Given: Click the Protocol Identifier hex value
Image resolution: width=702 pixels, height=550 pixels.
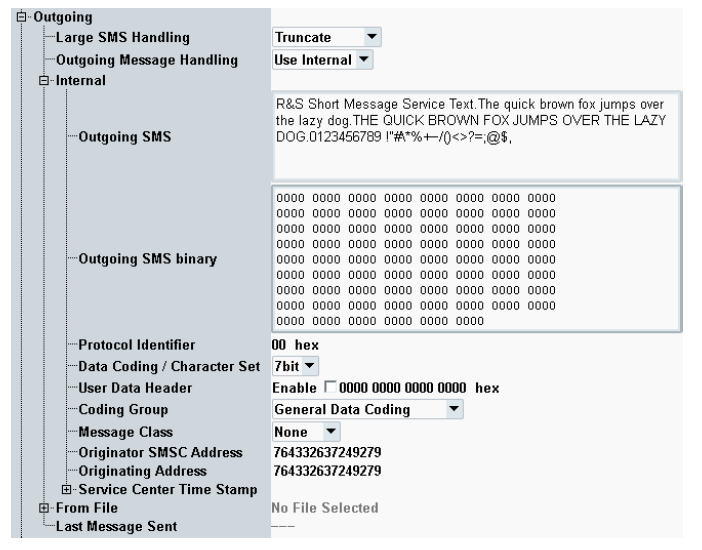Looking at the screenshot, I should (296, 346).
